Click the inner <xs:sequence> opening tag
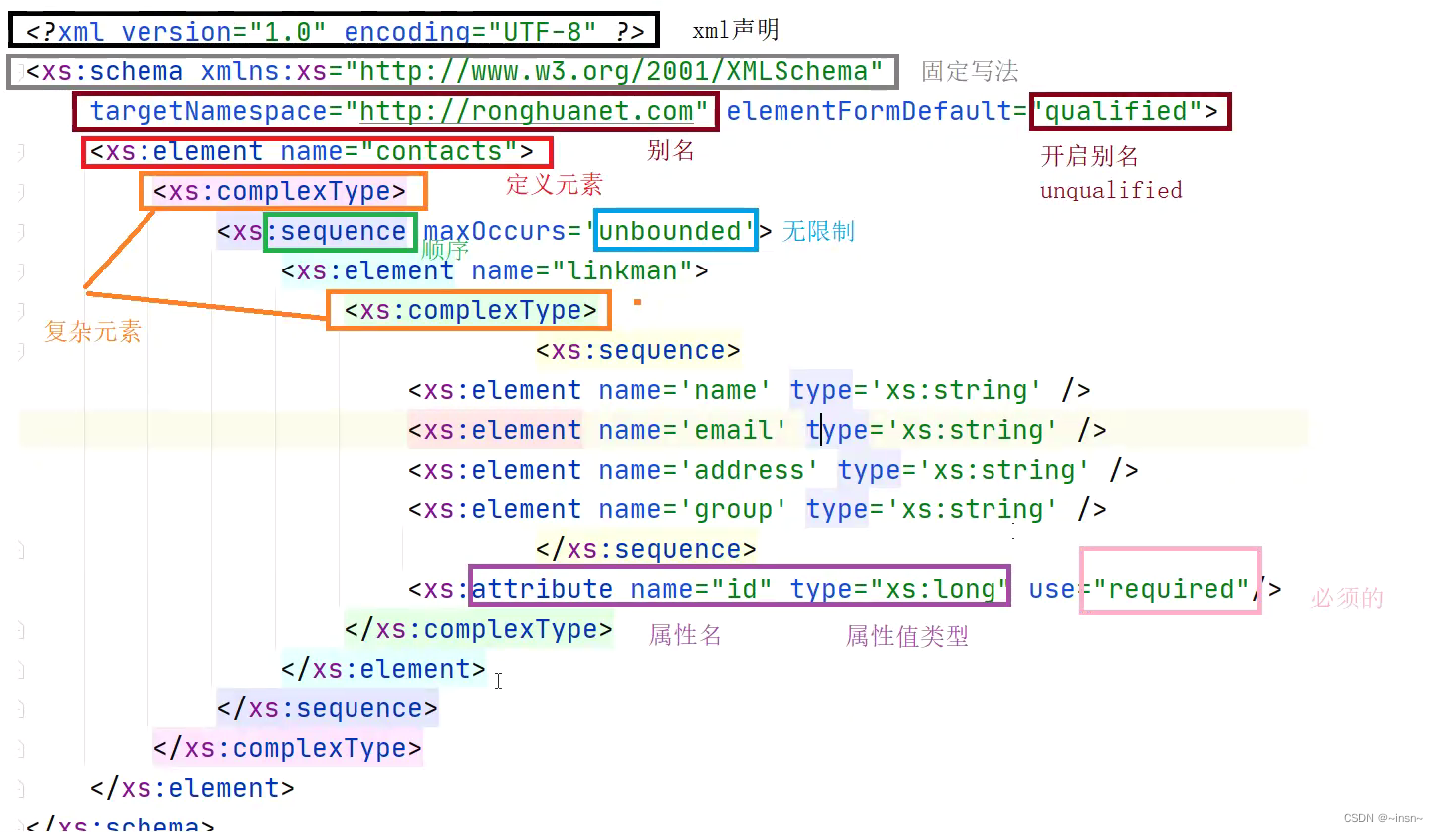 click(x=638, y=351)
